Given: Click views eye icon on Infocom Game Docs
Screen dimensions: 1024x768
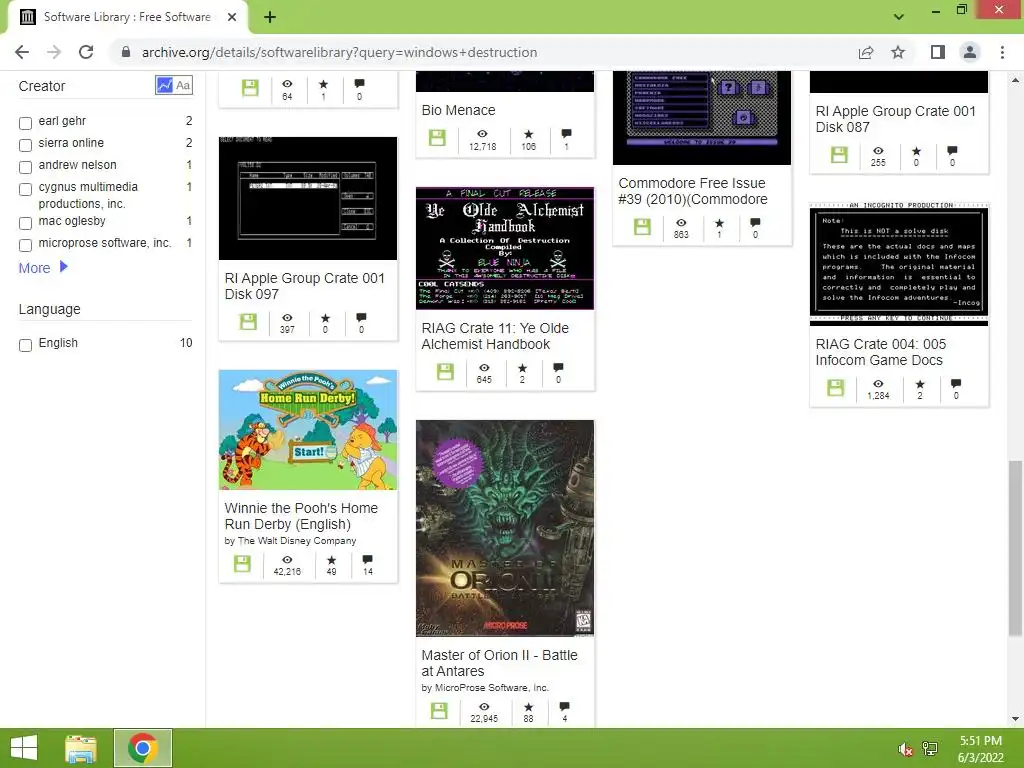Looking at the screenshot, I should click(x=878, y=384).
